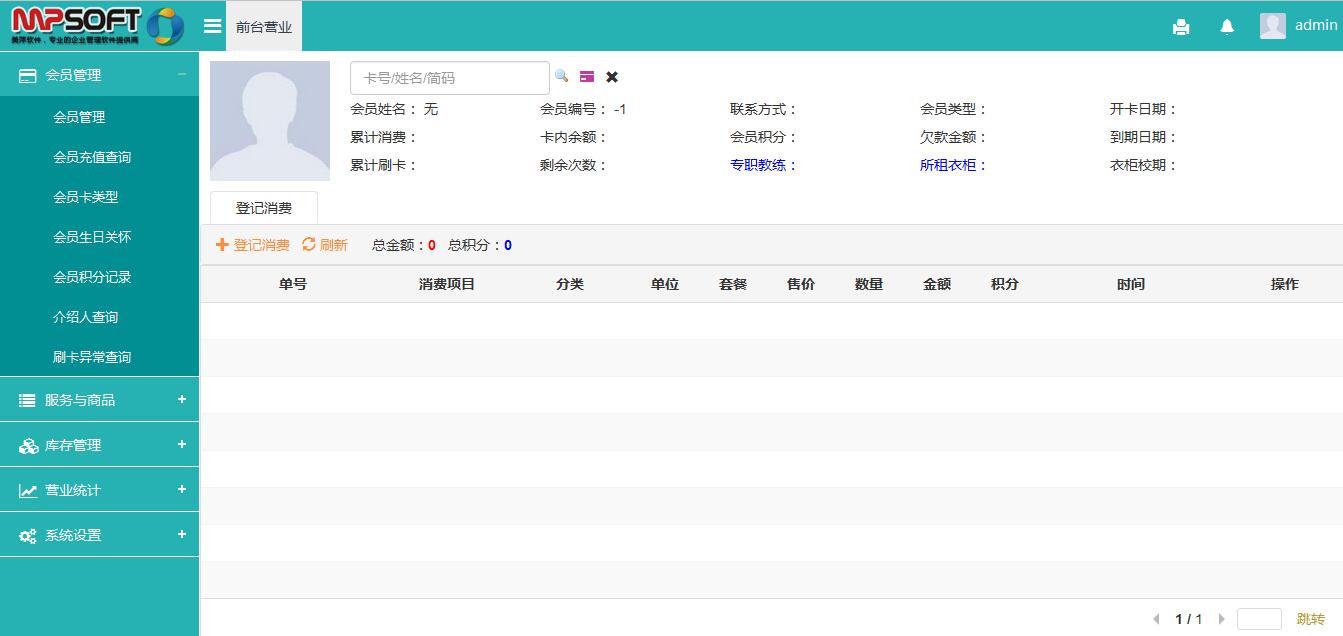
Task: Toggle the hamburger sidebar menu icon
Action: (212, 26)
